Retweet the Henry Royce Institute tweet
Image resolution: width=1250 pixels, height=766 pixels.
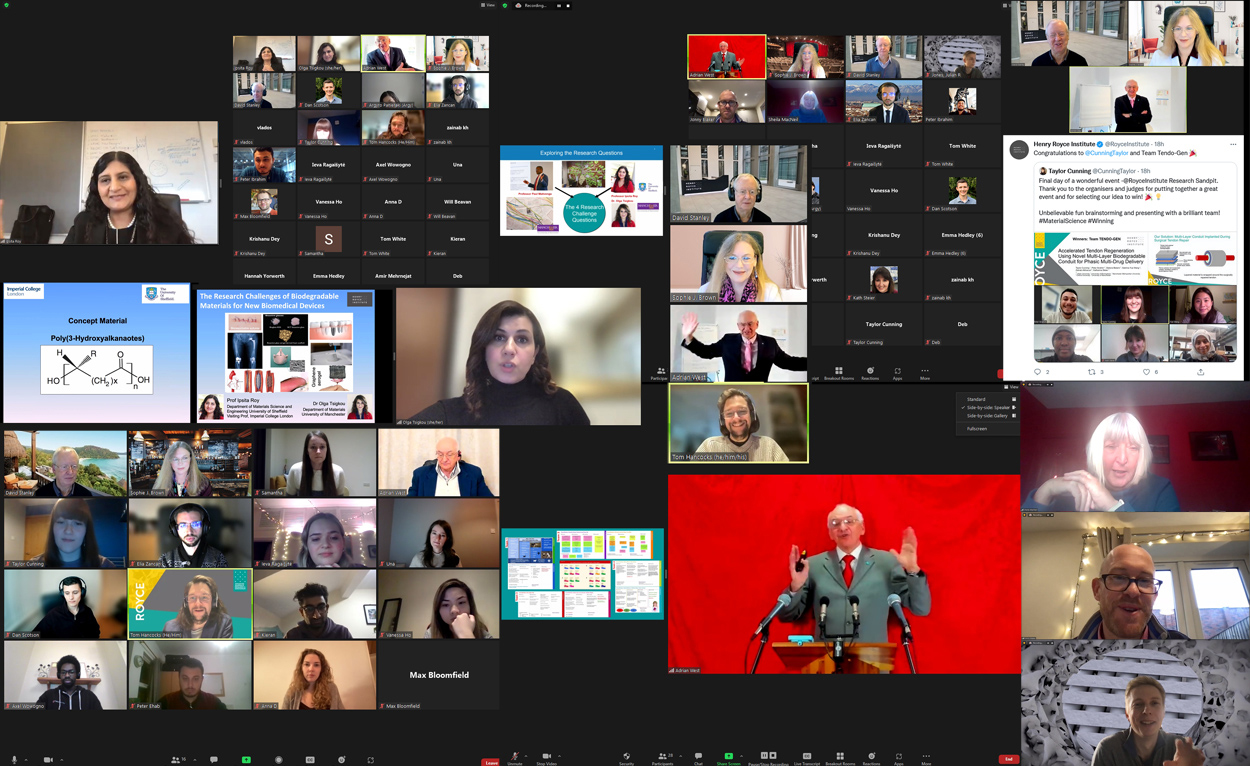(x=1092, y=372)
